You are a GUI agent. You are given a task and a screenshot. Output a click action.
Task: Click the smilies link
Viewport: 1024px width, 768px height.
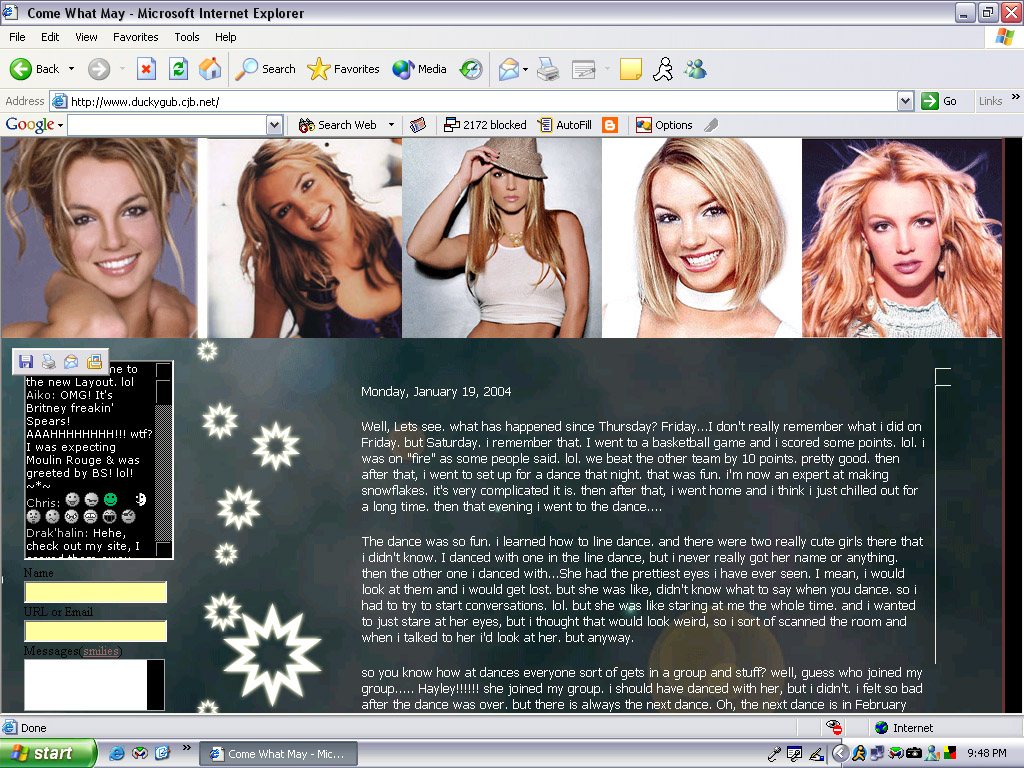click(x=101, y=651)
